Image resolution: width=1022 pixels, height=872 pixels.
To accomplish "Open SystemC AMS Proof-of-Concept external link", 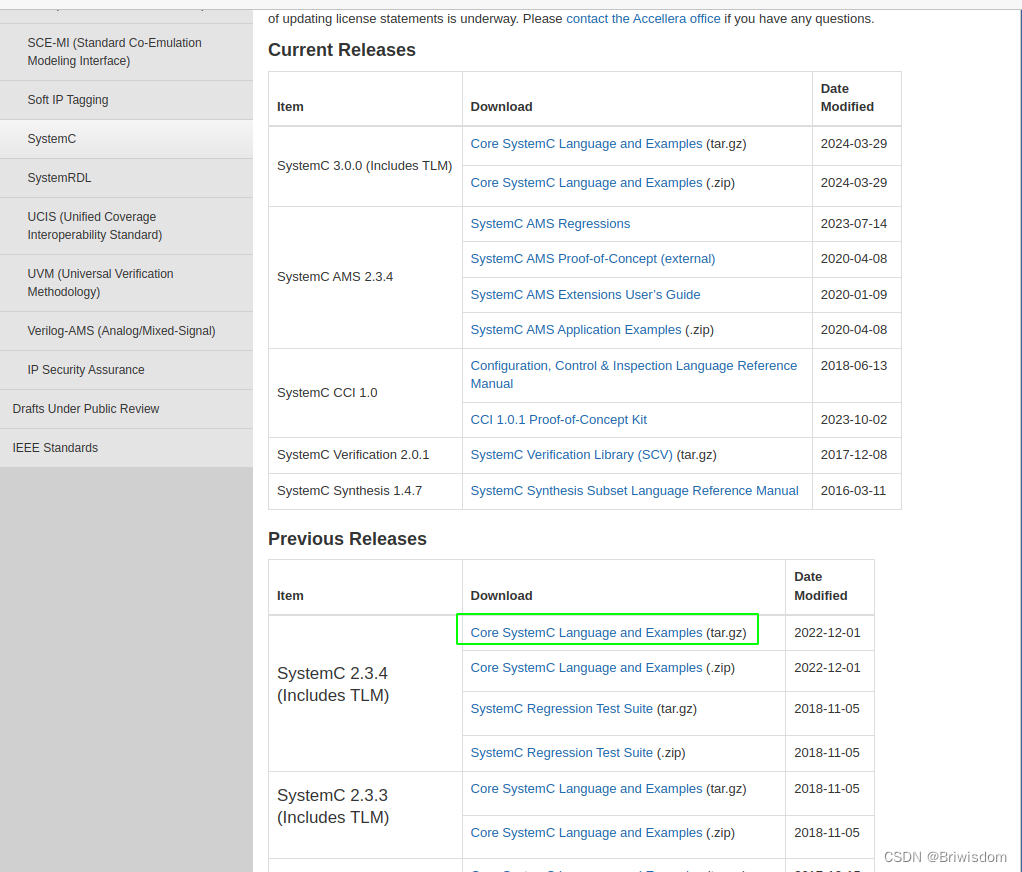I will [x=592, y=258].
